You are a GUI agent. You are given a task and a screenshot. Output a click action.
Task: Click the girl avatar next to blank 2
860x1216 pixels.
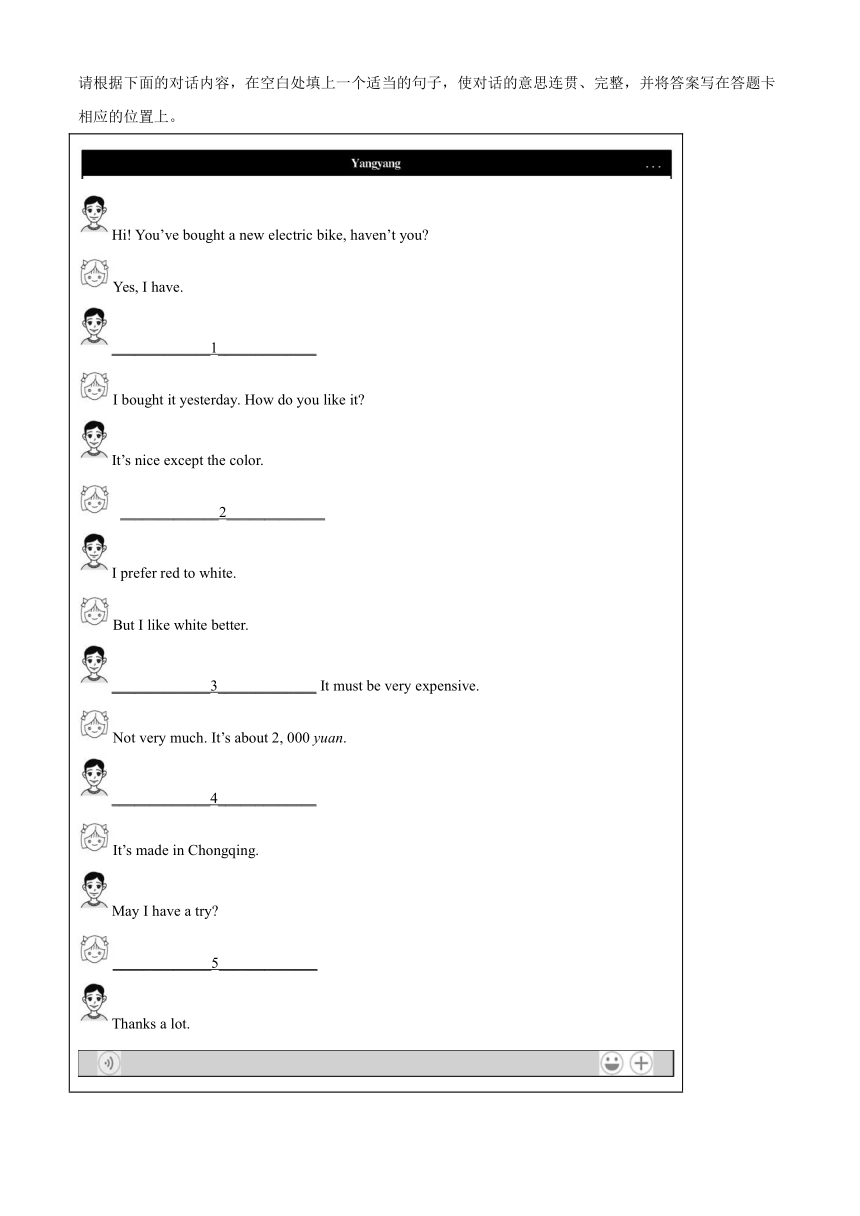(x=94, y=499)
